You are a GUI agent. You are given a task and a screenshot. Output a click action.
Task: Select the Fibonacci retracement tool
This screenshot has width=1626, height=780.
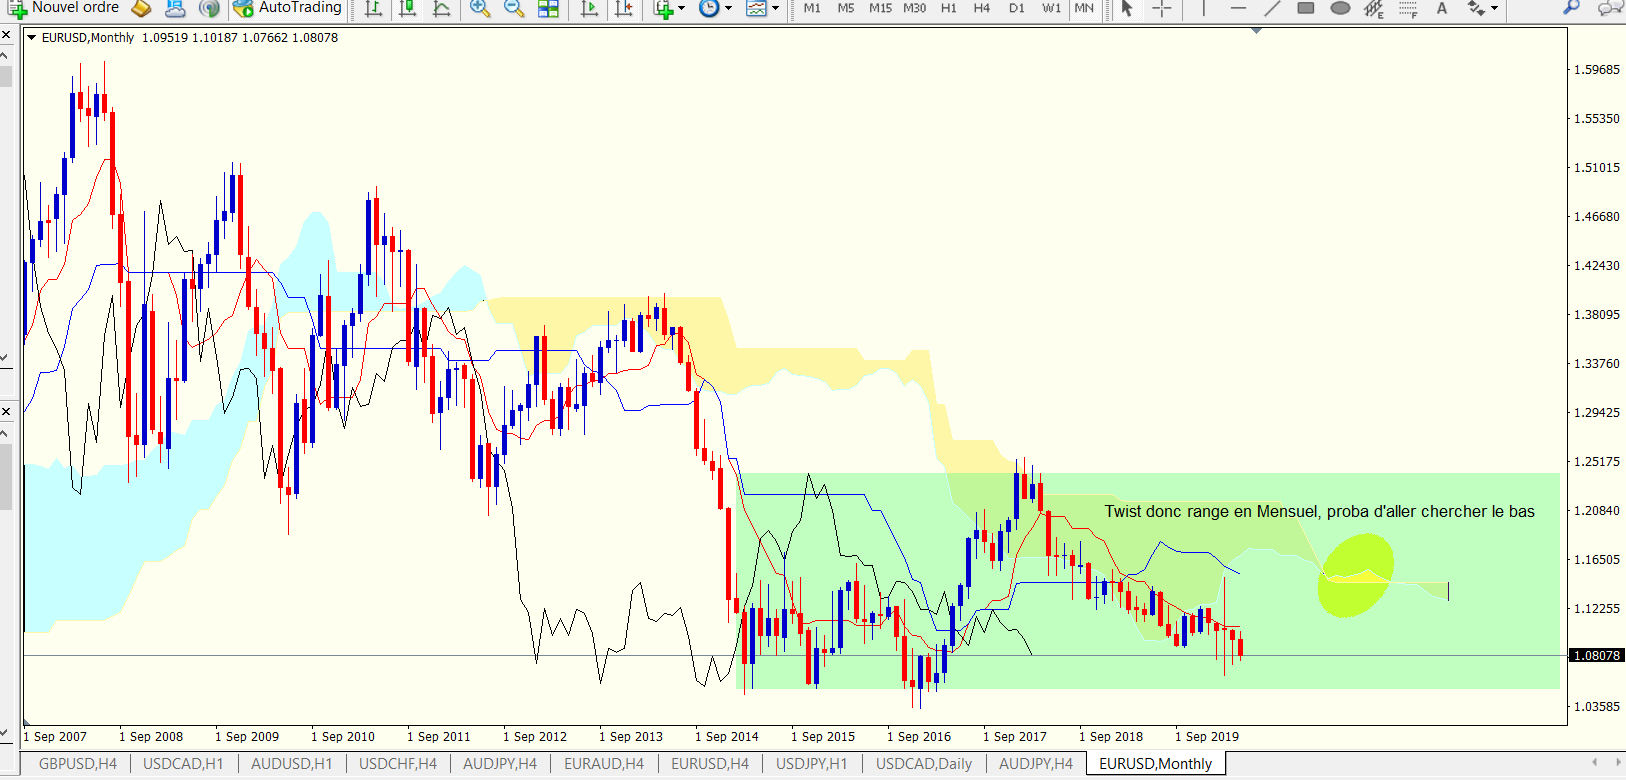[1408, 8]
